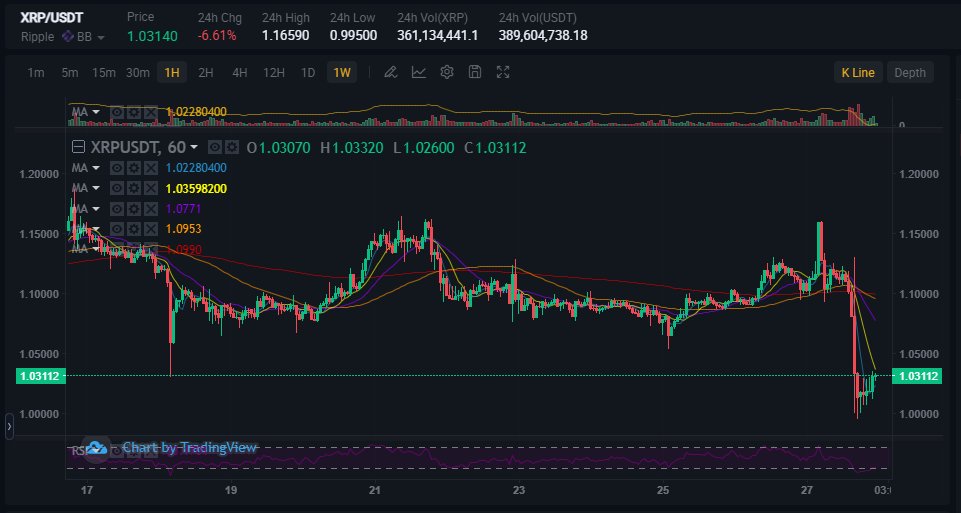961x513 pixels.
Task: Click the 24h Vol(XRP) value 361,134,441.1
Action: [x=438, y=36]
